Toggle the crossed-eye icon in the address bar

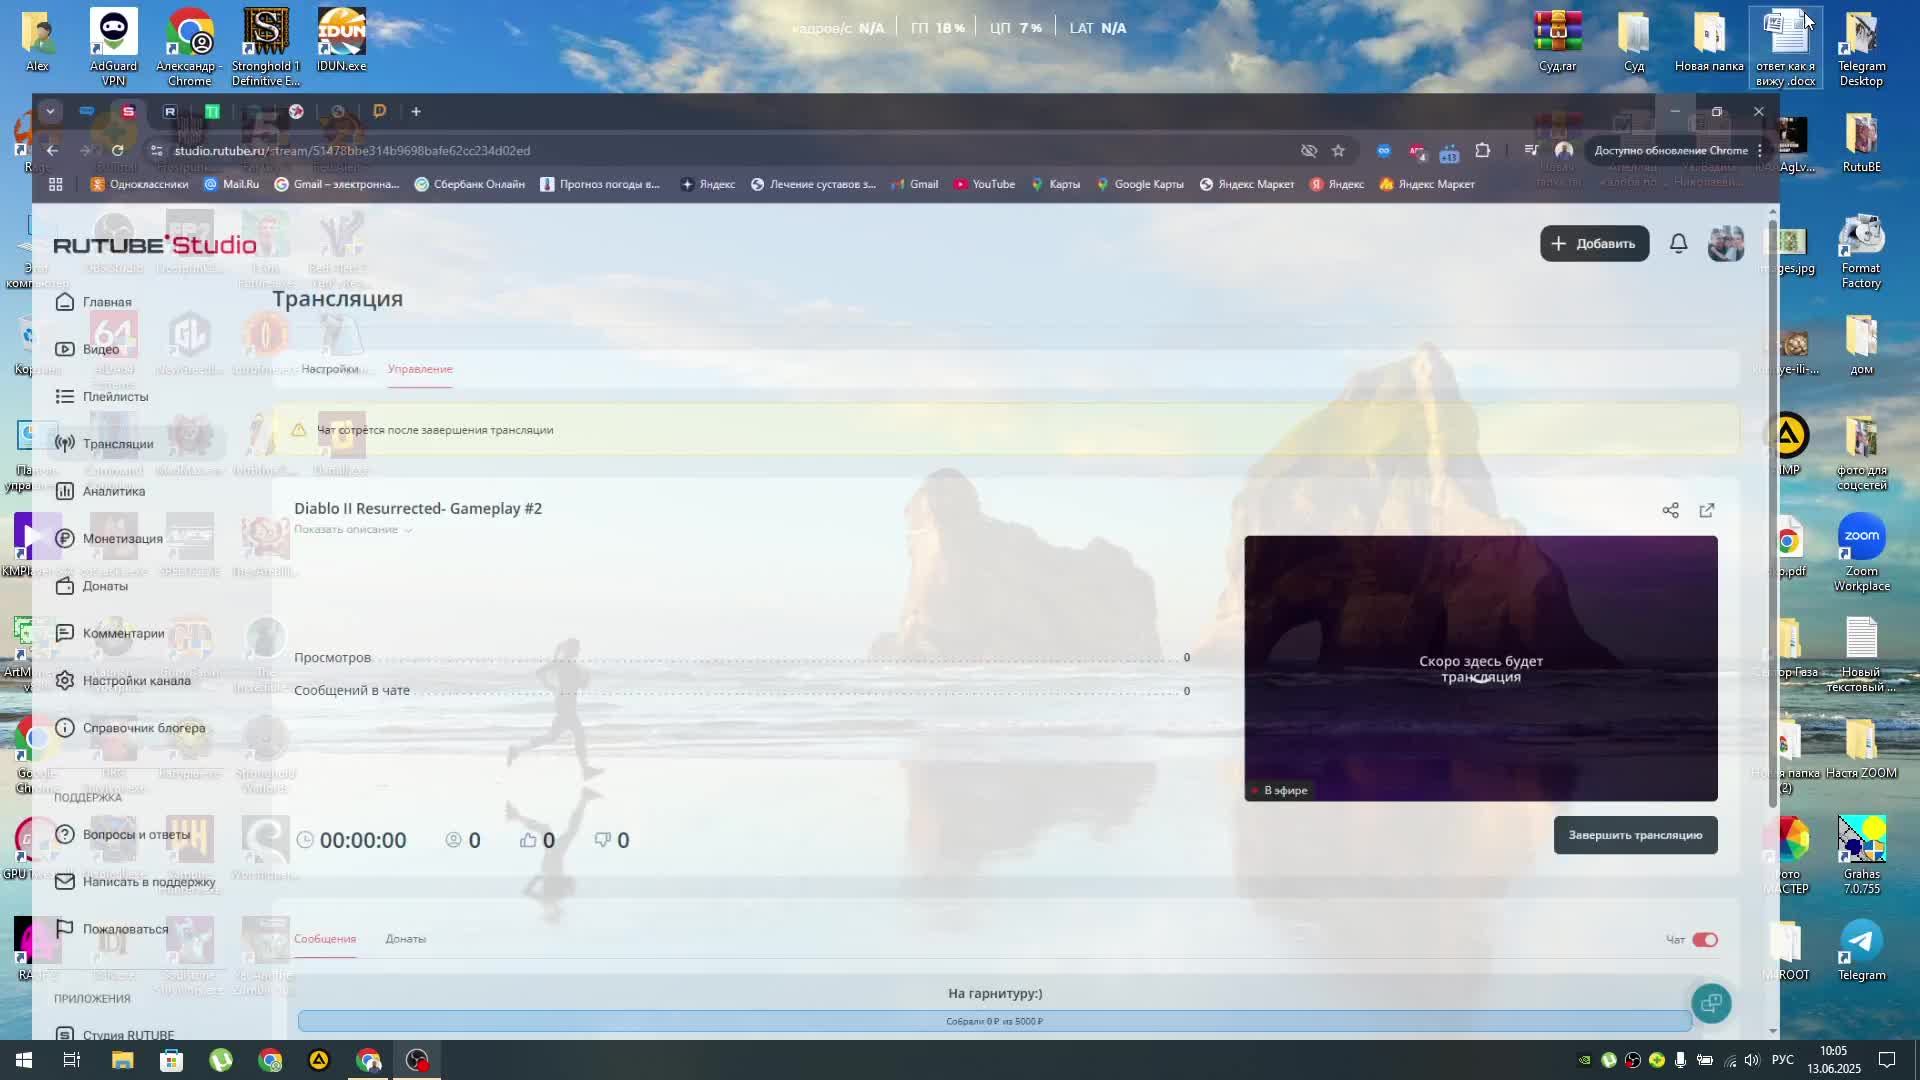1308,151
